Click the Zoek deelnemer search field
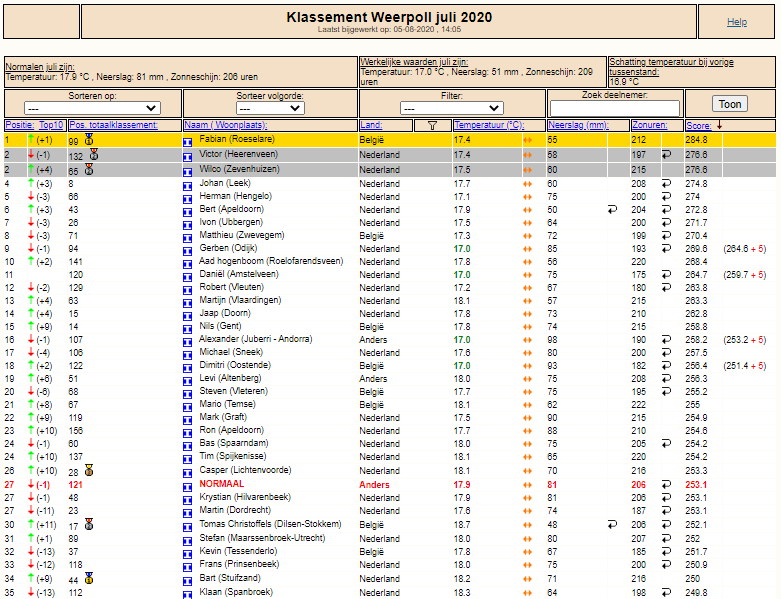 point(615,108)
